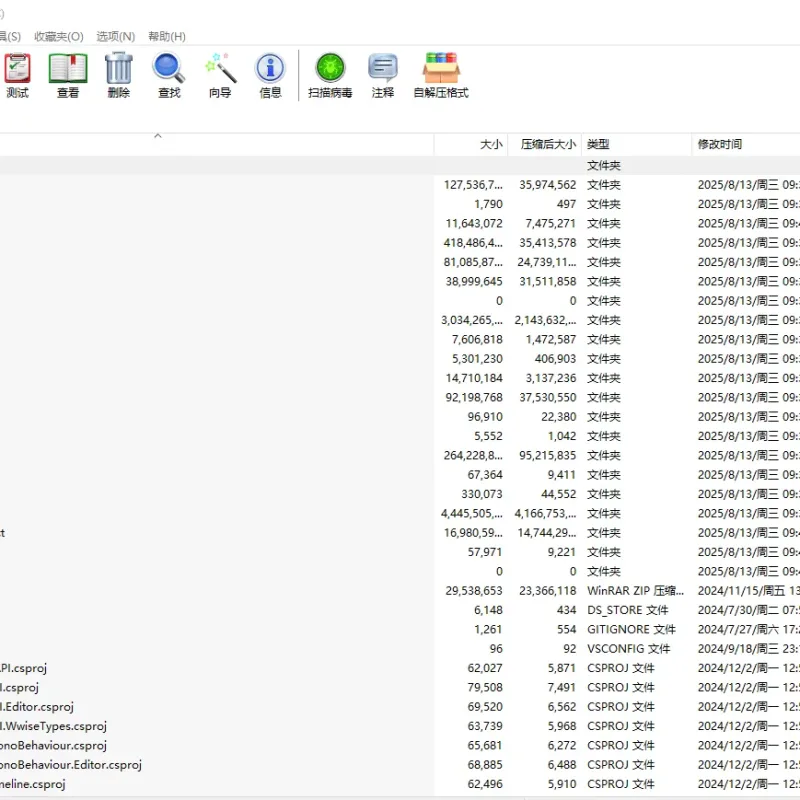Sort by the 大小 column header

point(471,144)
